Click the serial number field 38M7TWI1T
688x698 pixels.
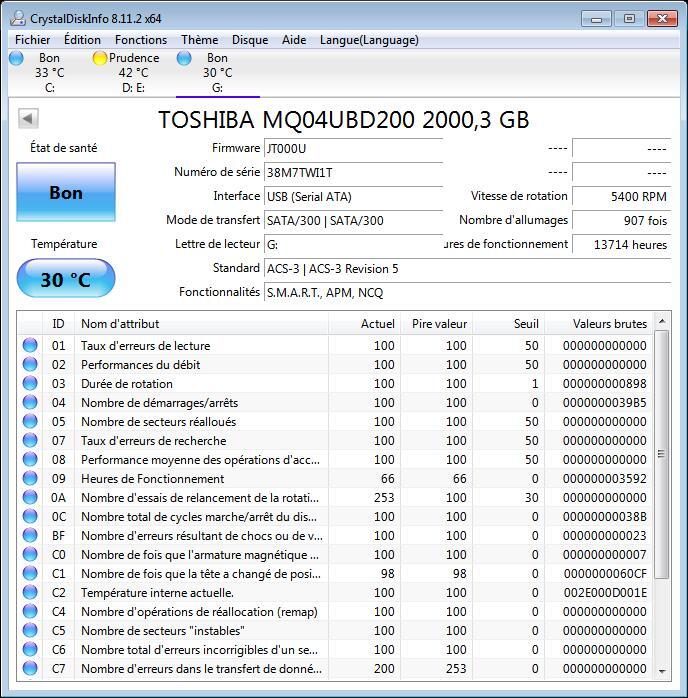(353, 172)
